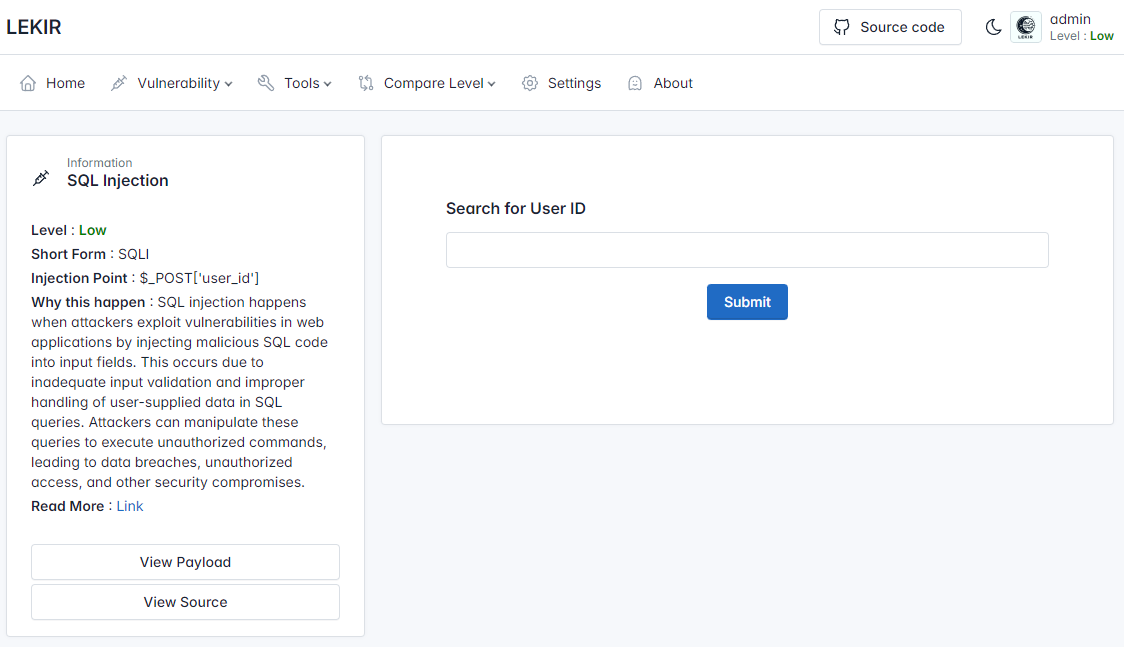Click the GitHub icon in Source code button
The image size is (1124, 647).
click(x=842, y=27)
